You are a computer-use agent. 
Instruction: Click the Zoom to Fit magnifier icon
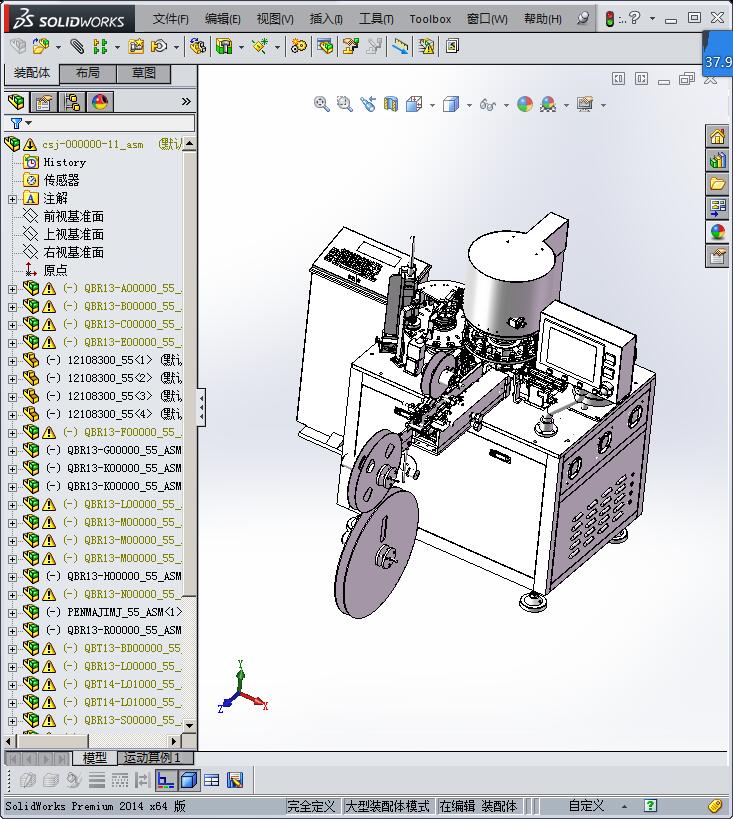pos(322,104)
